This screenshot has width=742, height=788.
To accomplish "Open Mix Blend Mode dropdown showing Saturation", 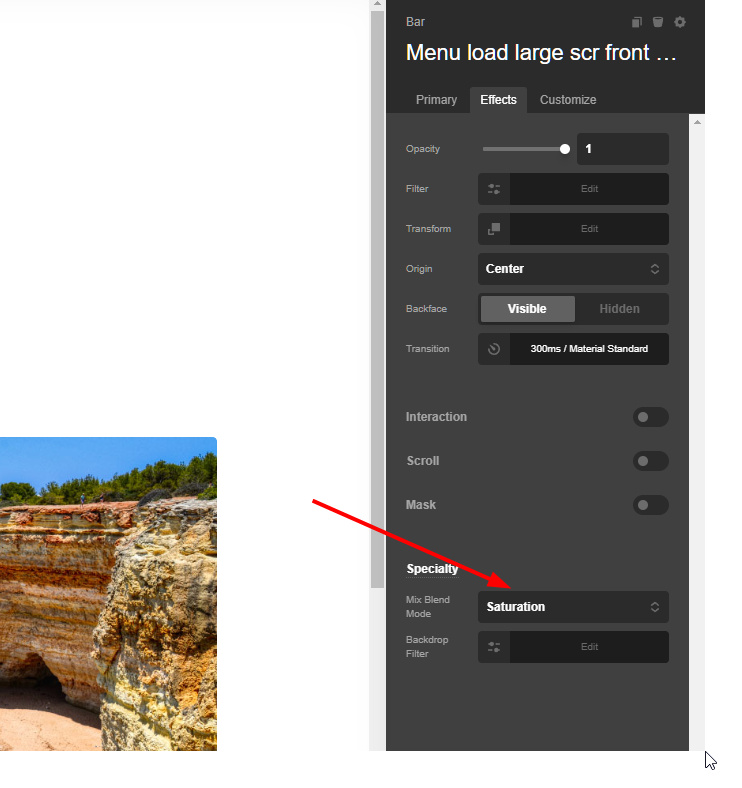I will point(573,607).
